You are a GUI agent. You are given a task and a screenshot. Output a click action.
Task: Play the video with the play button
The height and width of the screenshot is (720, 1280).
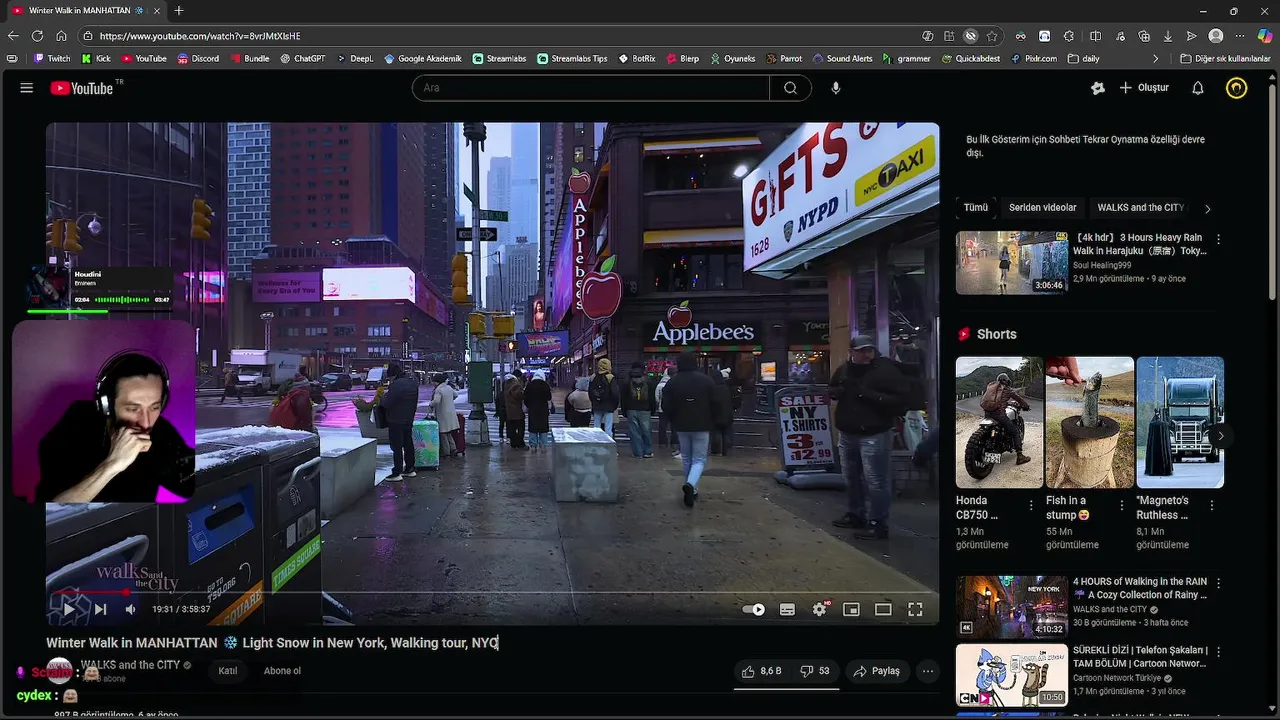point(69,609)
